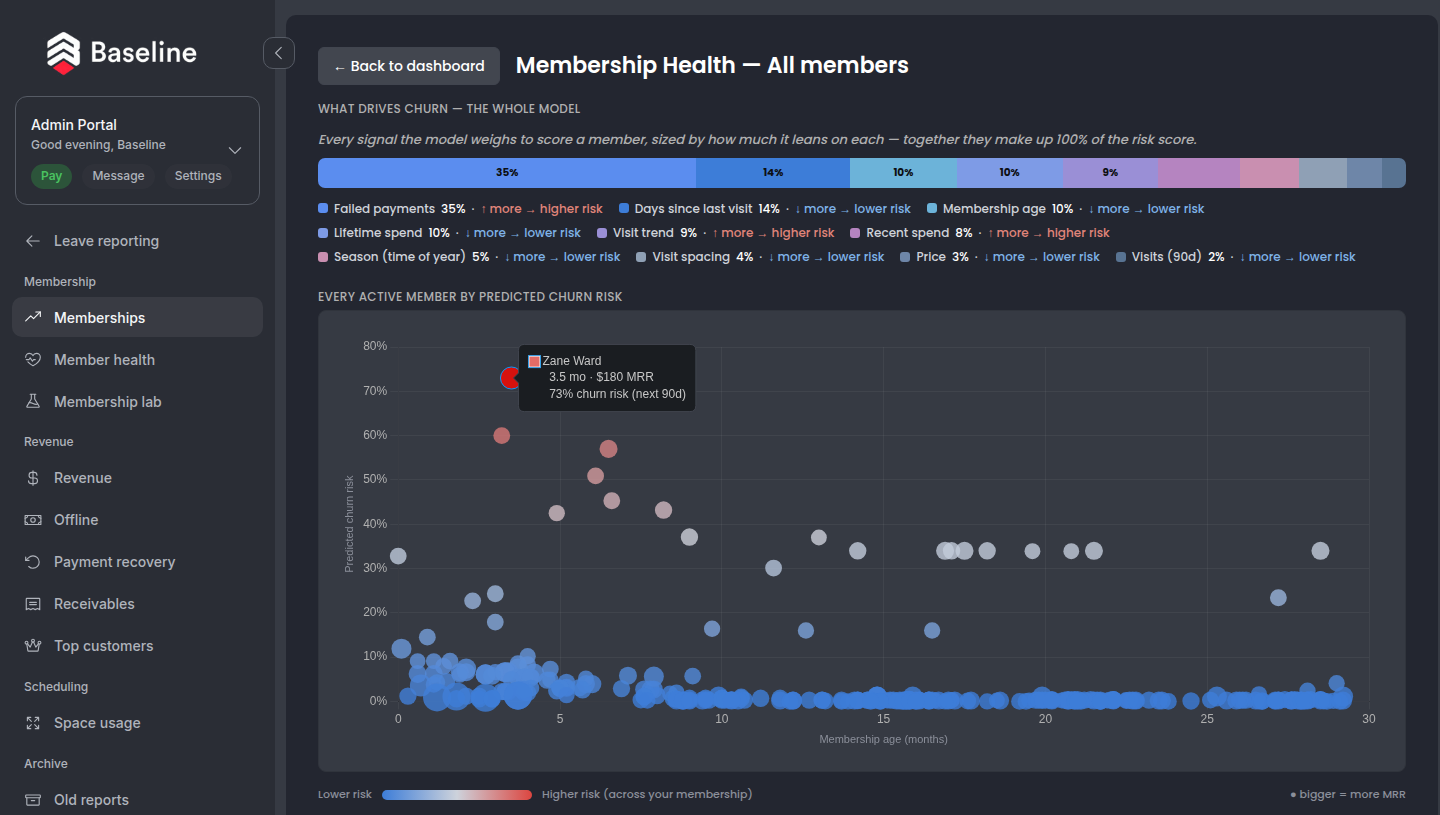This screenshot has height=815, width=1440.
Task: Click the Recent spend legend color dot
Action: point(855,233)
